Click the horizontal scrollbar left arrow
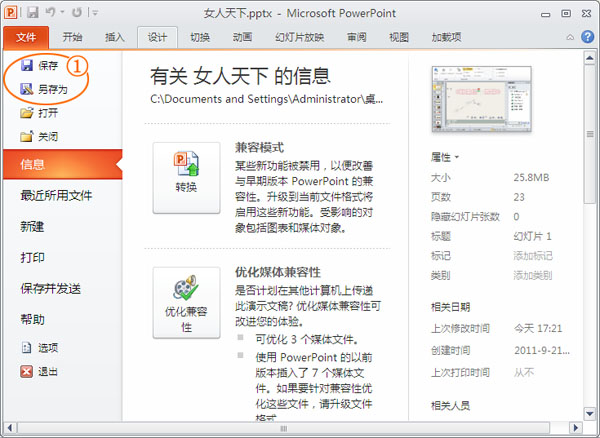 10,428
